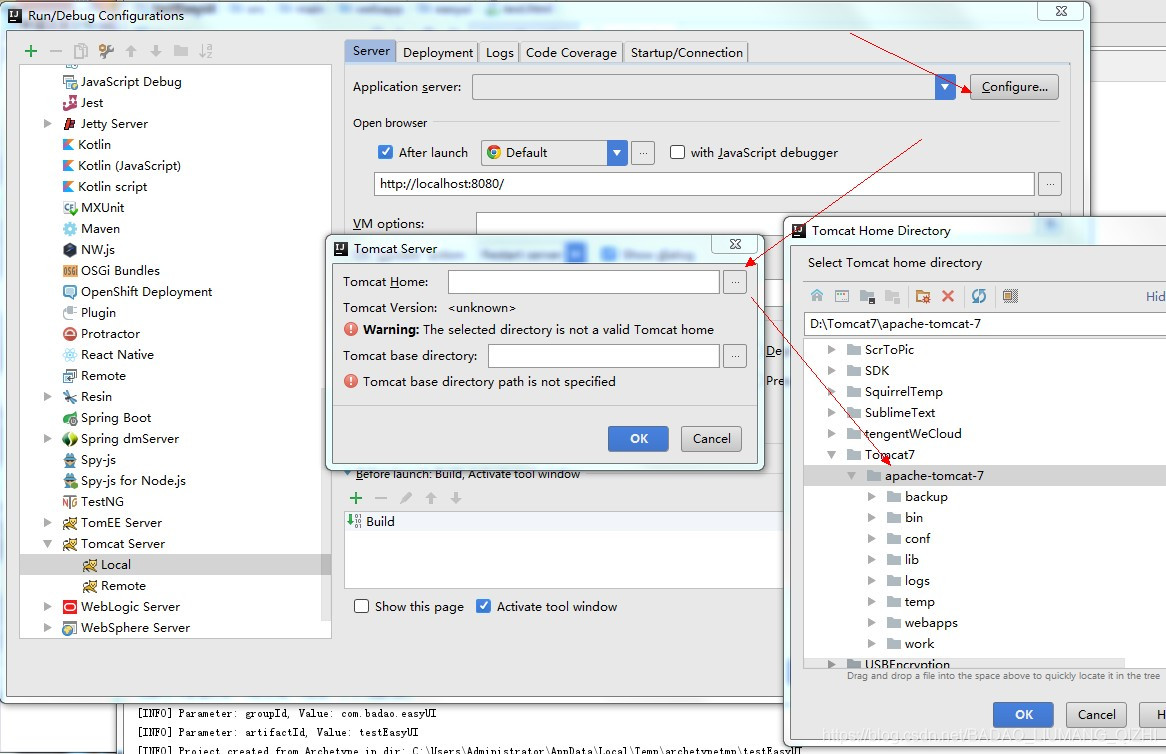Screen dimensions: 1166x754
Task: Click project directory icon in Tomcat Home Directory toolbar
Action: [x=867, y=296]
